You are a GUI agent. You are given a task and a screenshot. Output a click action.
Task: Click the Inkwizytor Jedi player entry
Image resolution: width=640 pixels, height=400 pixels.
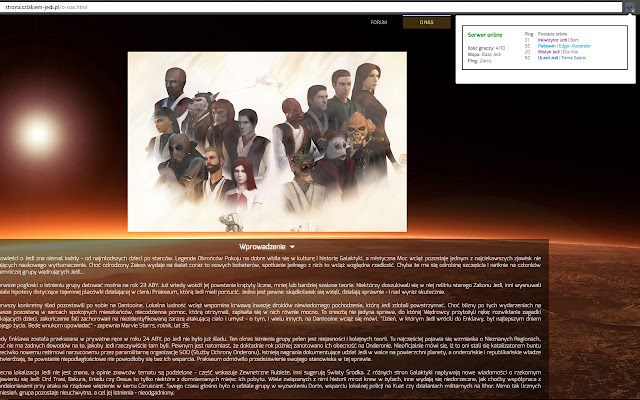[558, 40]
